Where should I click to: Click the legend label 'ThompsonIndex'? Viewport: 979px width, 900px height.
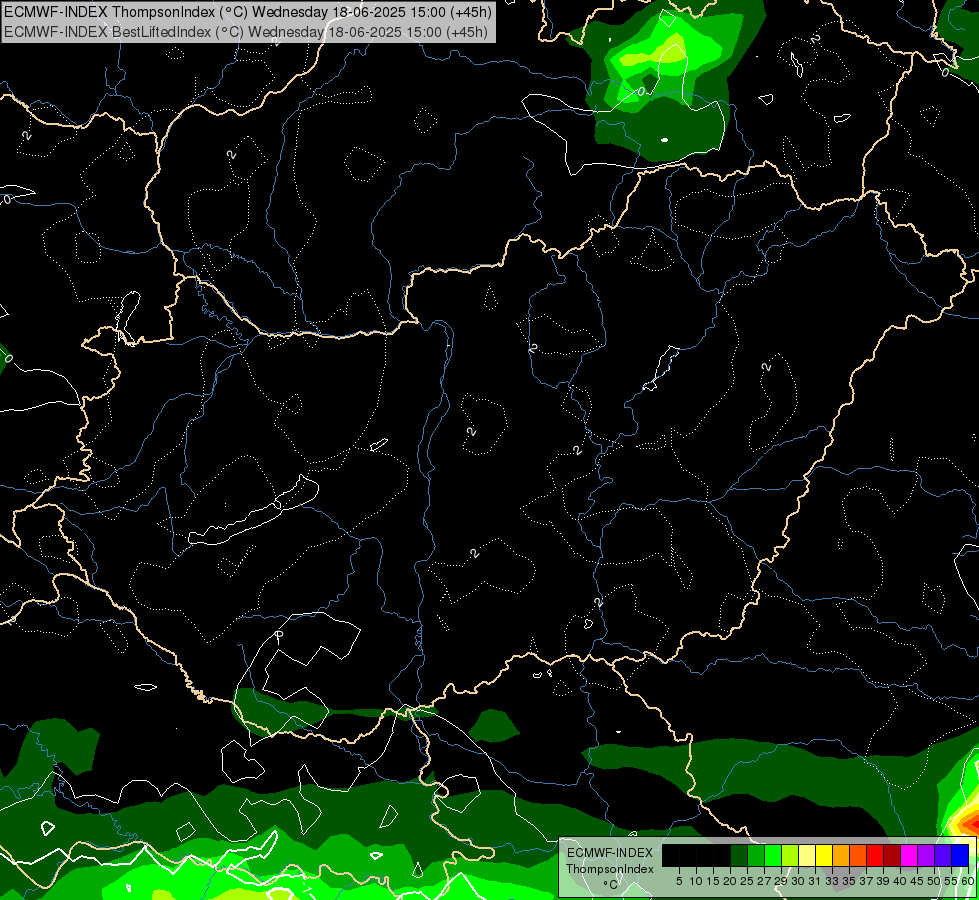pyautogui.click(x=610, y=869)
